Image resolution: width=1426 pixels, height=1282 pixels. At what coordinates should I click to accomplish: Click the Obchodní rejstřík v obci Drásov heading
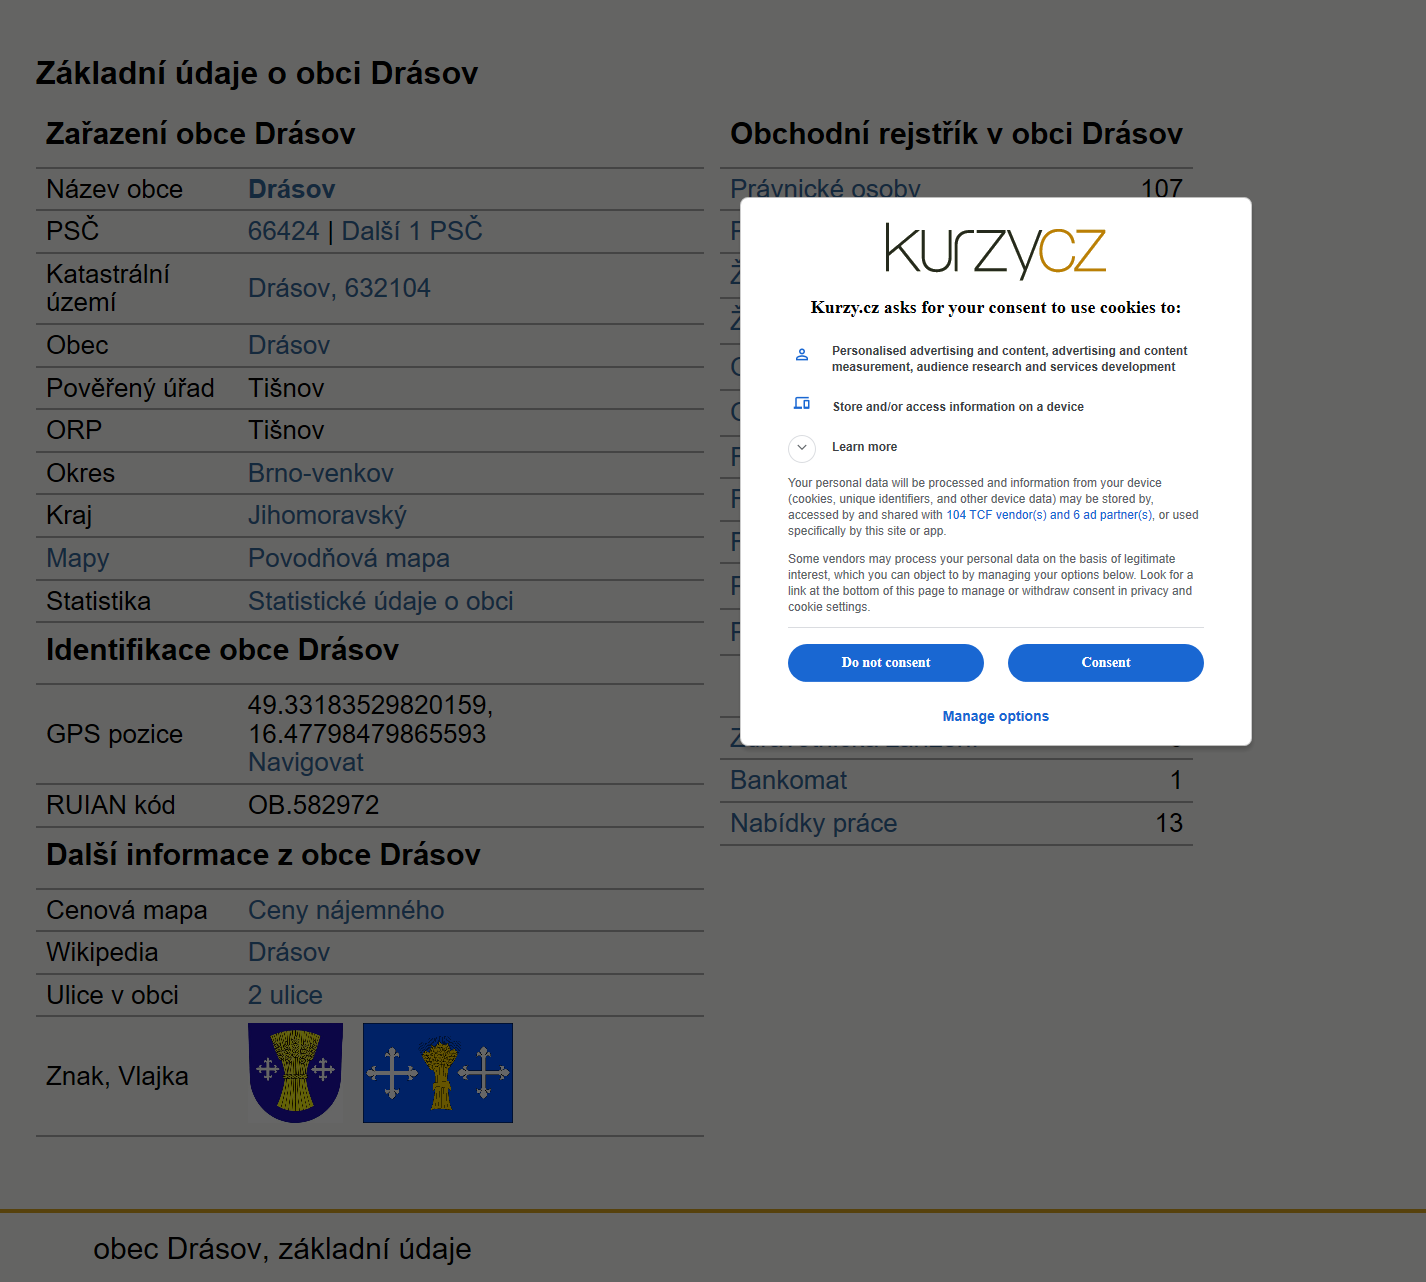coord(956,134)
